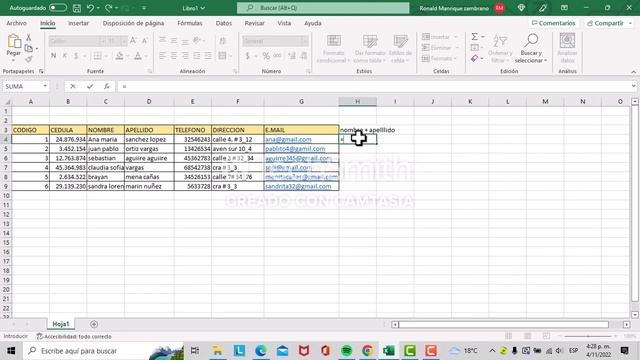The width and height of the screenshot is (640, 360).
Task: Click the select-all corner triangle
Action: click(x=6, y=102)
